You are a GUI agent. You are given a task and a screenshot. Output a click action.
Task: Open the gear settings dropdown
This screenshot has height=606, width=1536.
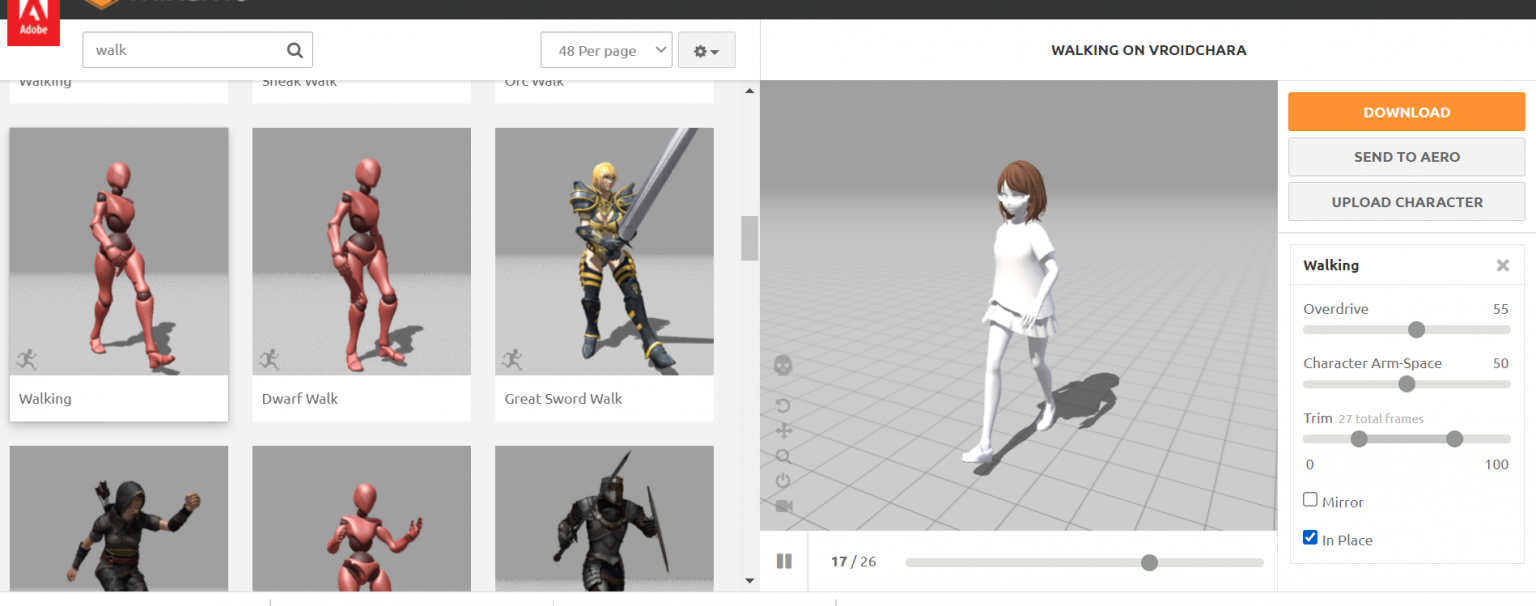point(706,49)
